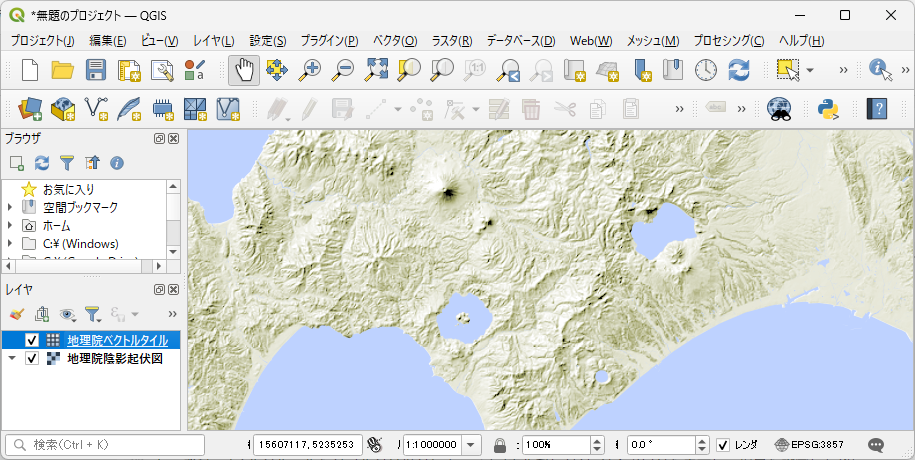Click the Zoom to Selection icon

point(409,70)
